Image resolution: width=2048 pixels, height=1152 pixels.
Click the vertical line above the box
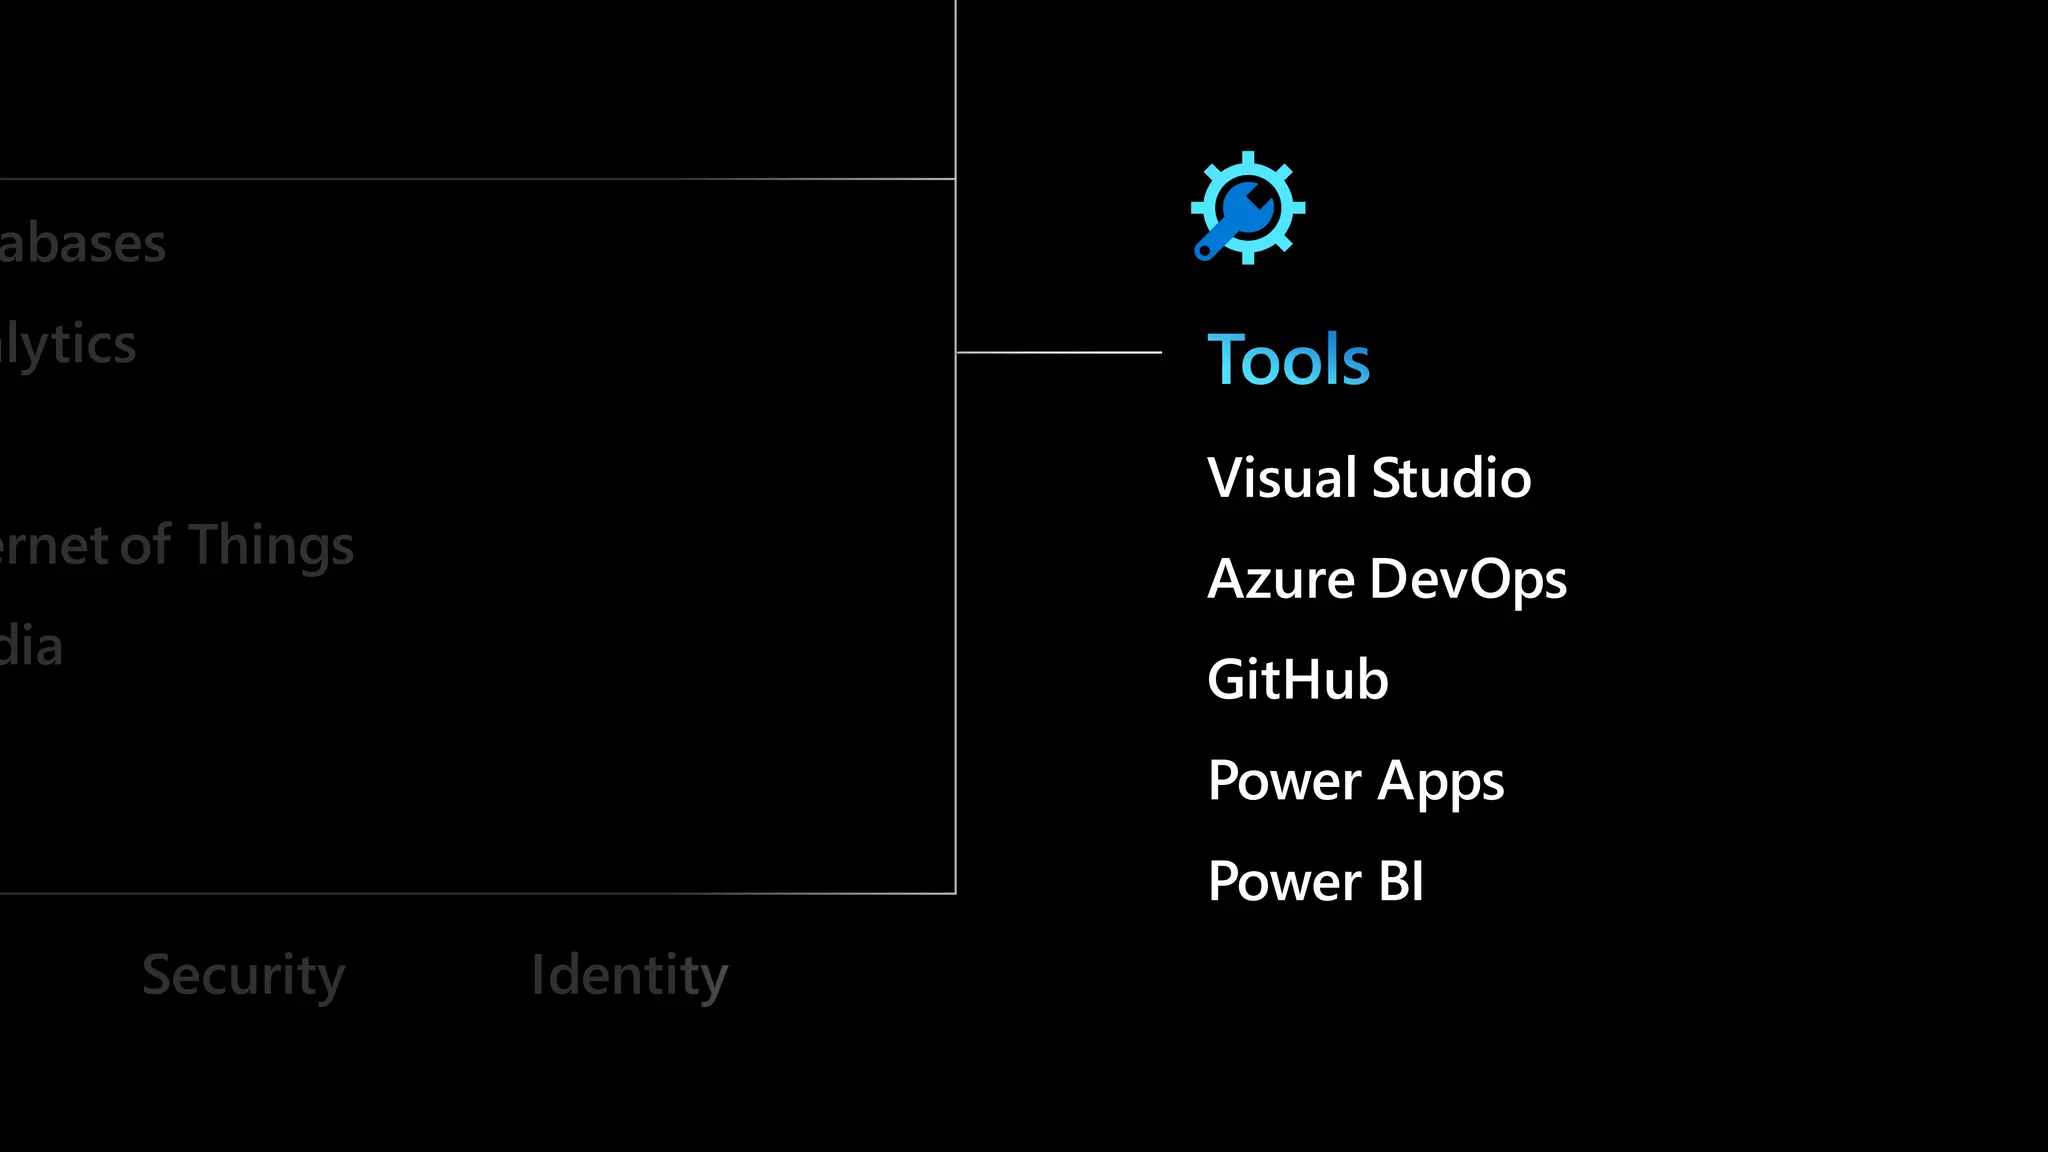click(x=956, y=90)
